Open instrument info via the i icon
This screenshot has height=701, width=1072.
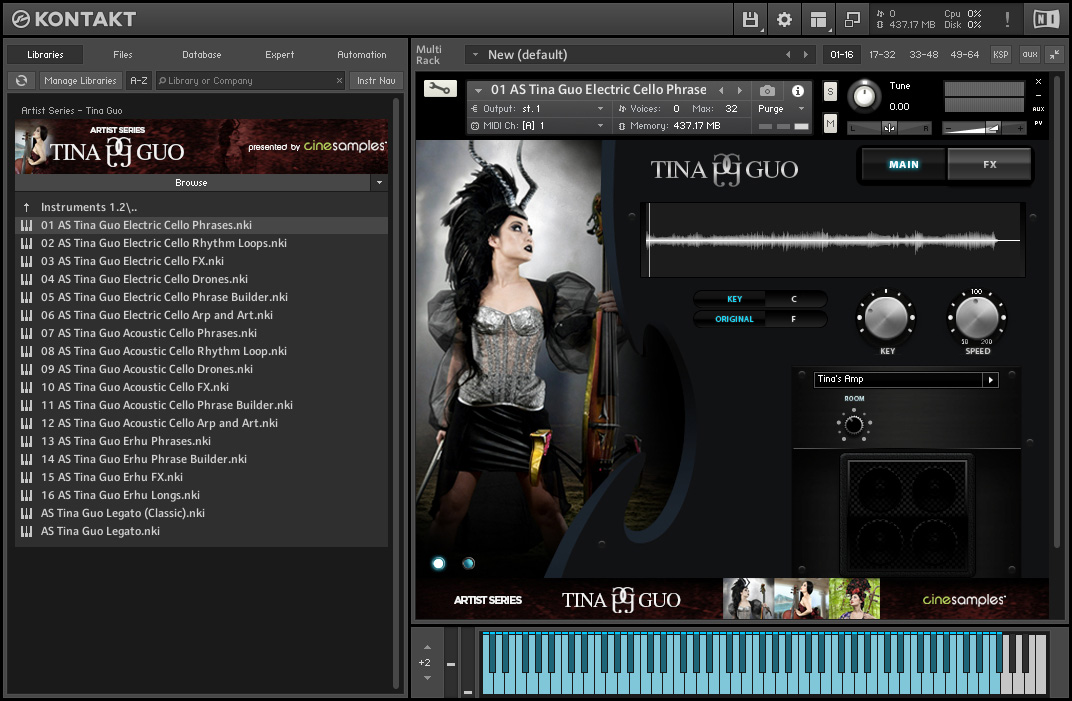(x=797, y=89)
